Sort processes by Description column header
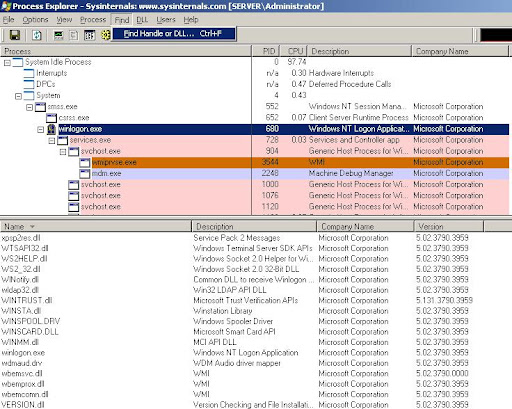 tap(360, 51)
